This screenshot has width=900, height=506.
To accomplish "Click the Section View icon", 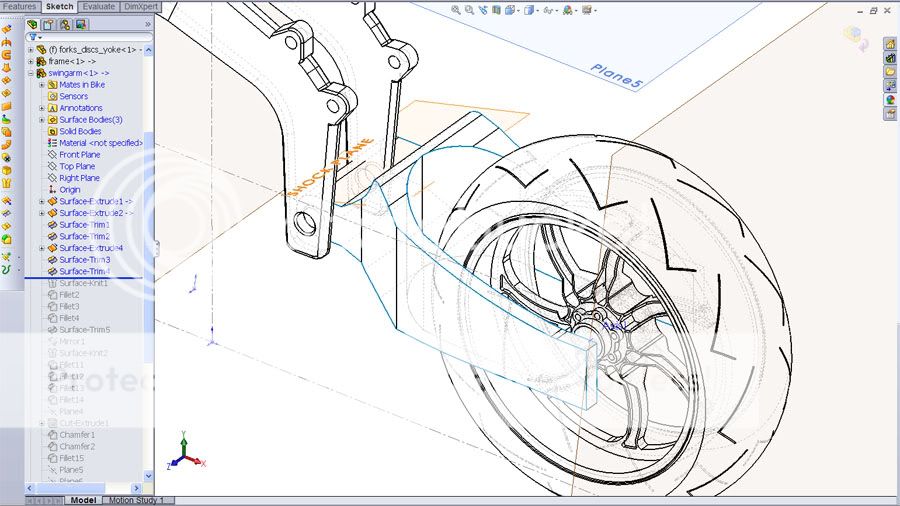I will 496,10.
